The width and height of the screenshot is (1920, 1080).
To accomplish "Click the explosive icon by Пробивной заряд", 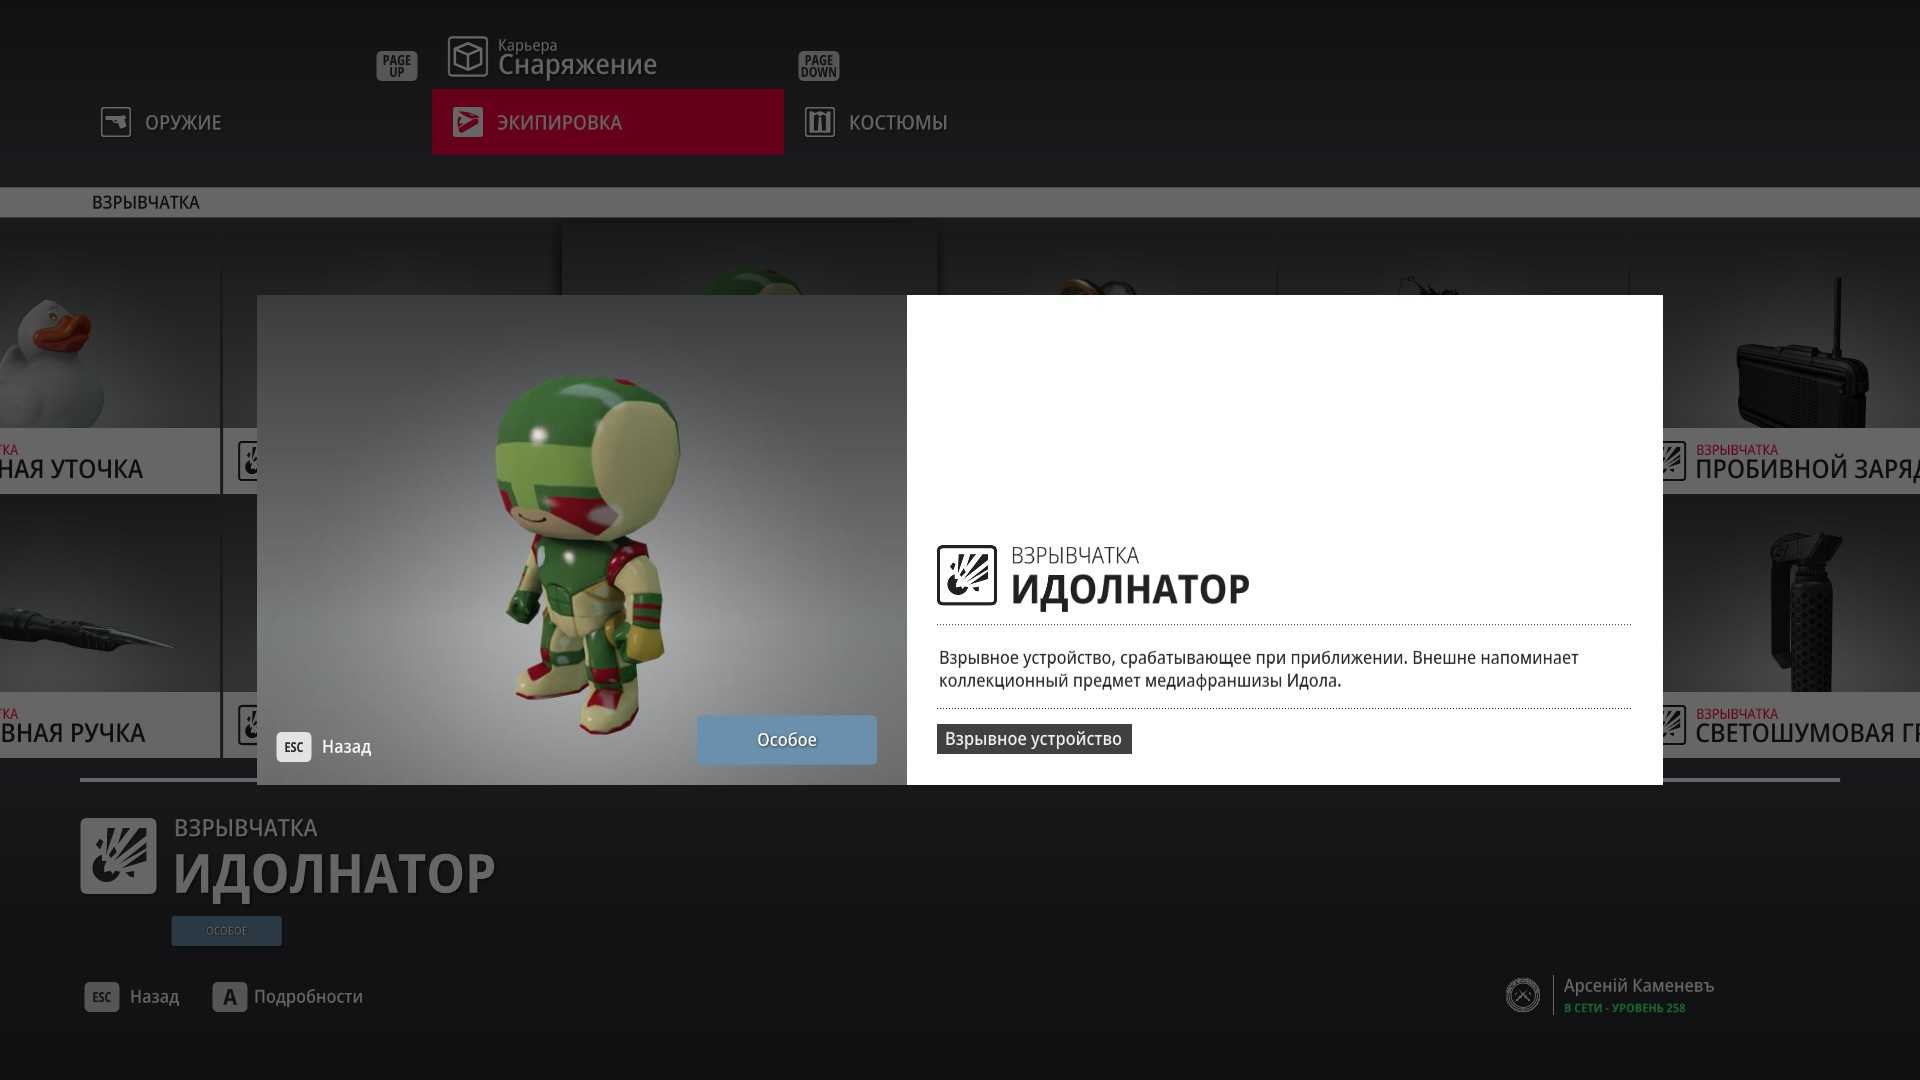I will 1672,461.
